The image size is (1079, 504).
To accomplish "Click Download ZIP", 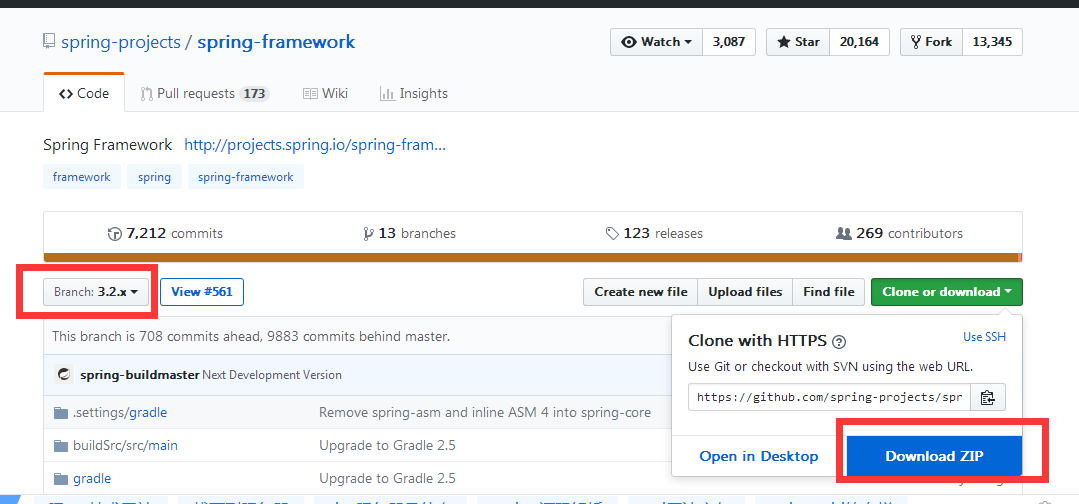I will click(x=934, y=456).
